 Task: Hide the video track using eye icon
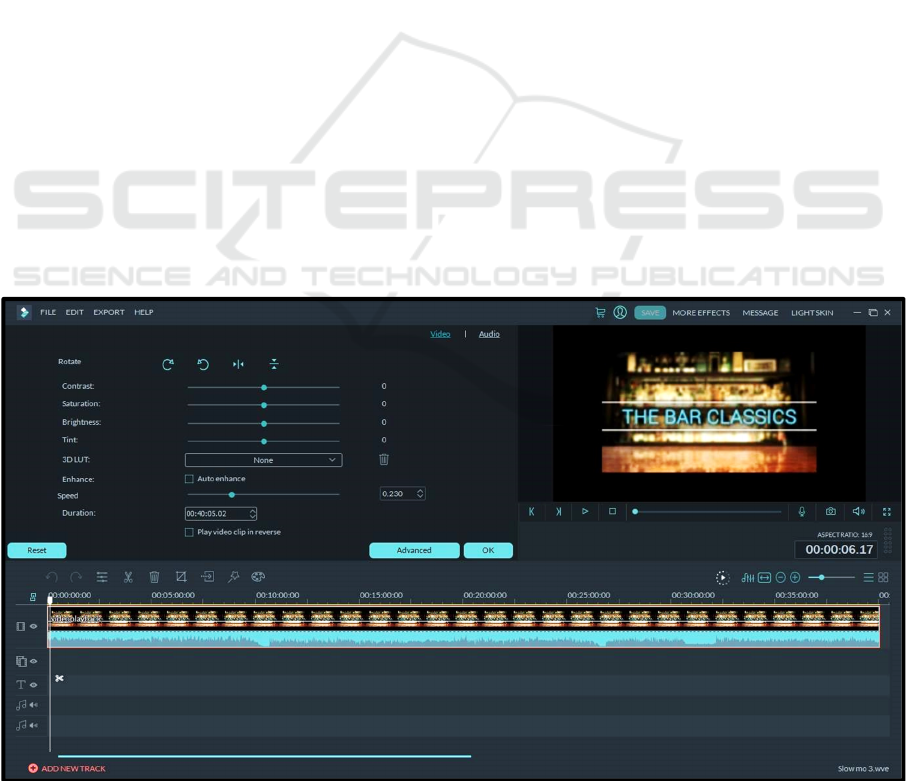(33, 627)
